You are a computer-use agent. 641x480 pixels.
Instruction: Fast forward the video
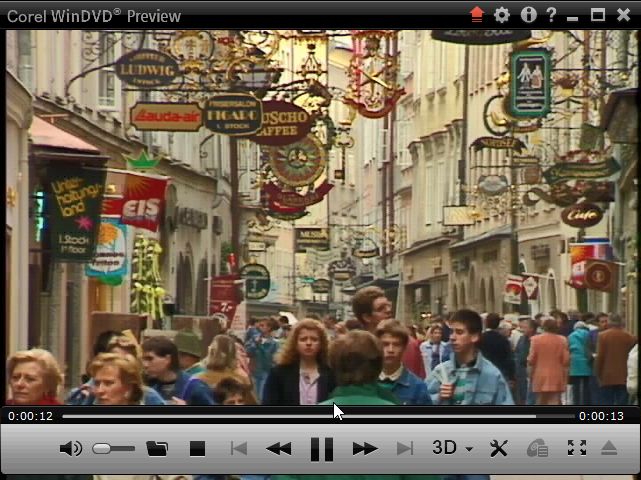365,449
